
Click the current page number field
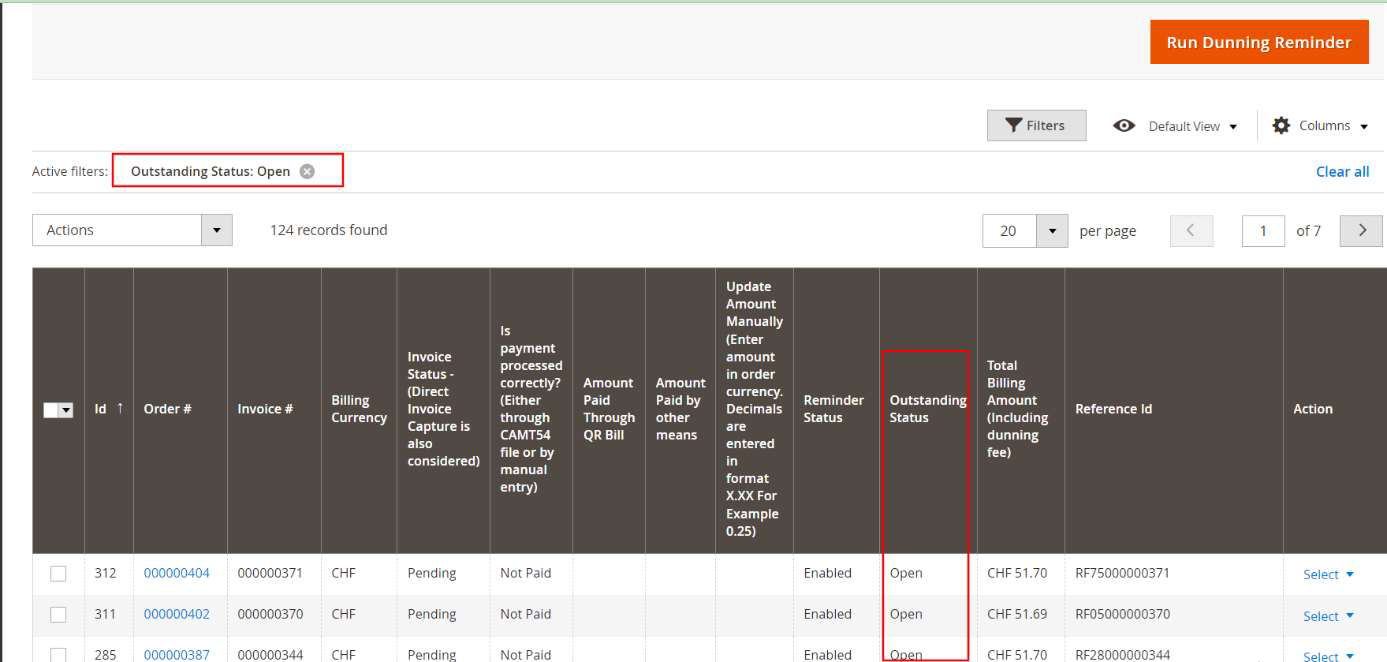[x=1263, y=231]
